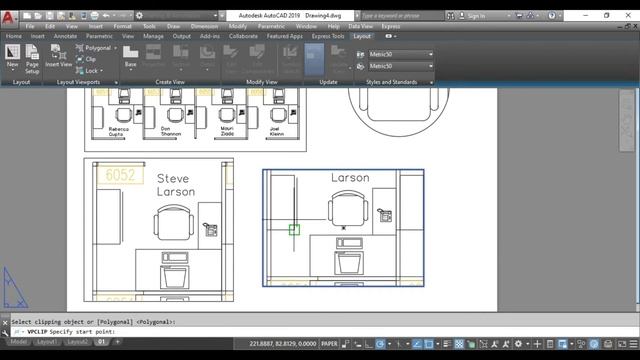The height and width of the screenshot is (360, 640).
Task: Click the Base view tool
Action: [131, 57]
